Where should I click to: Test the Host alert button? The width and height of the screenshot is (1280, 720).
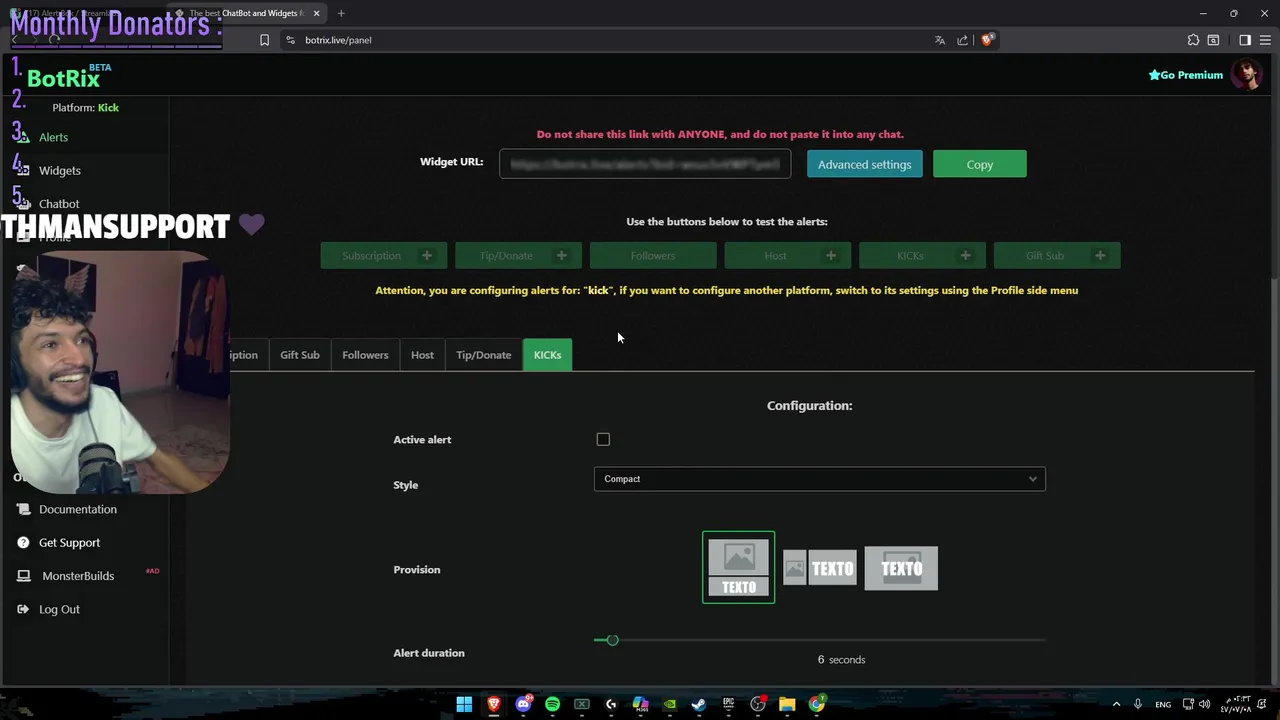[x=788, y=256]
